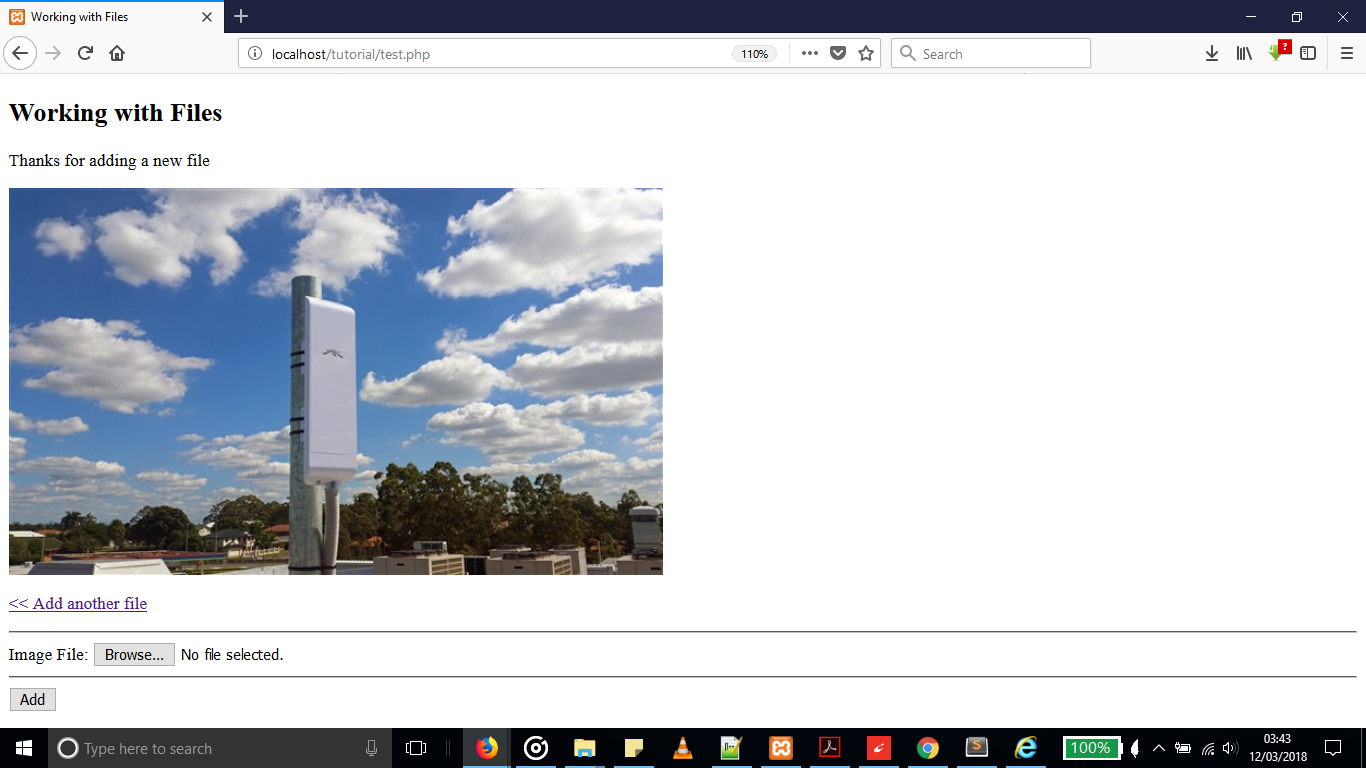Reload the current page
This screenshot has height=768, width=1366.
(85, 53)
